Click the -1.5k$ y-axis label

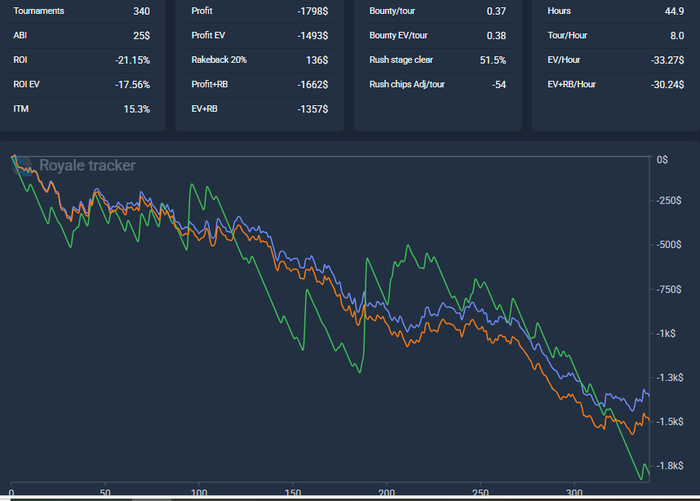point(669,422)
